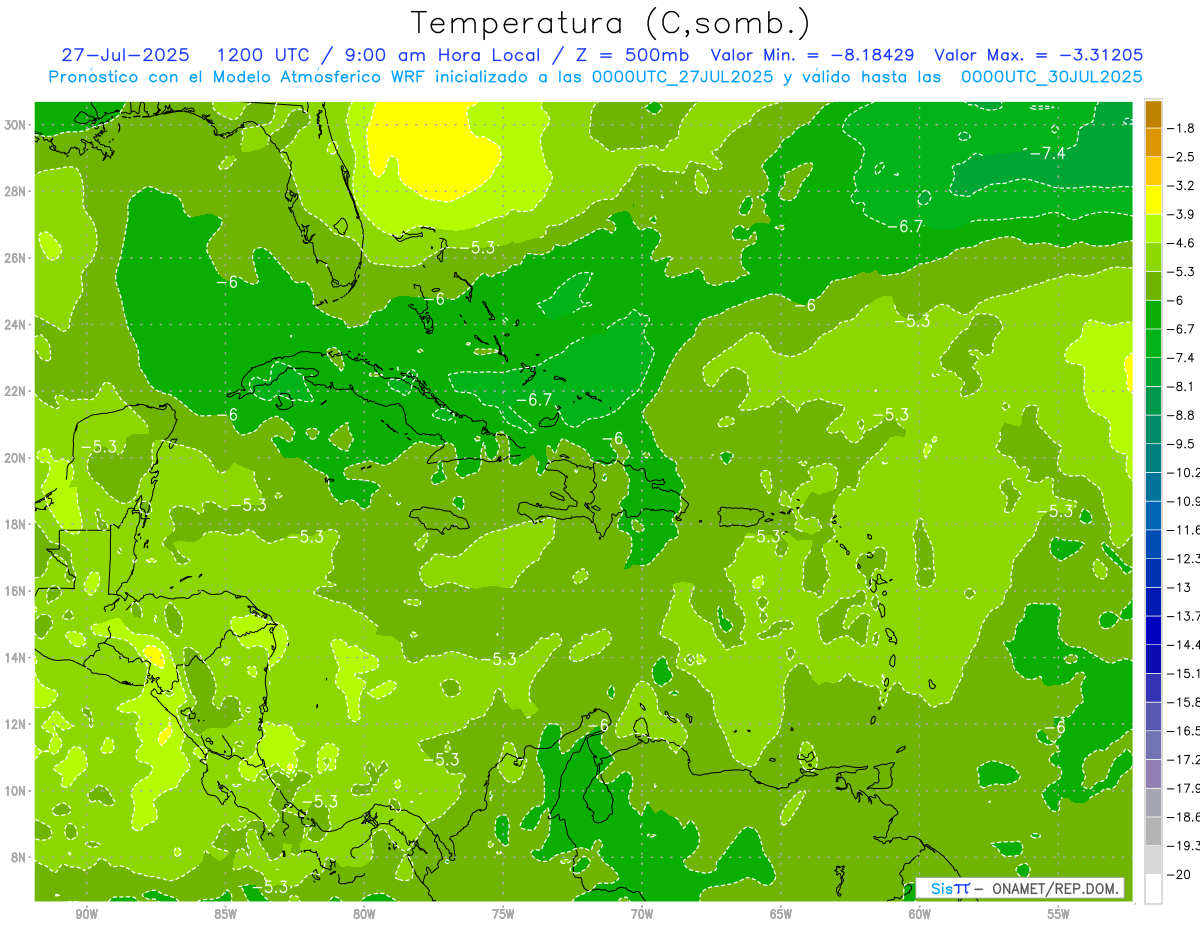Click the 28N latitude axis label

pos(17,191)
